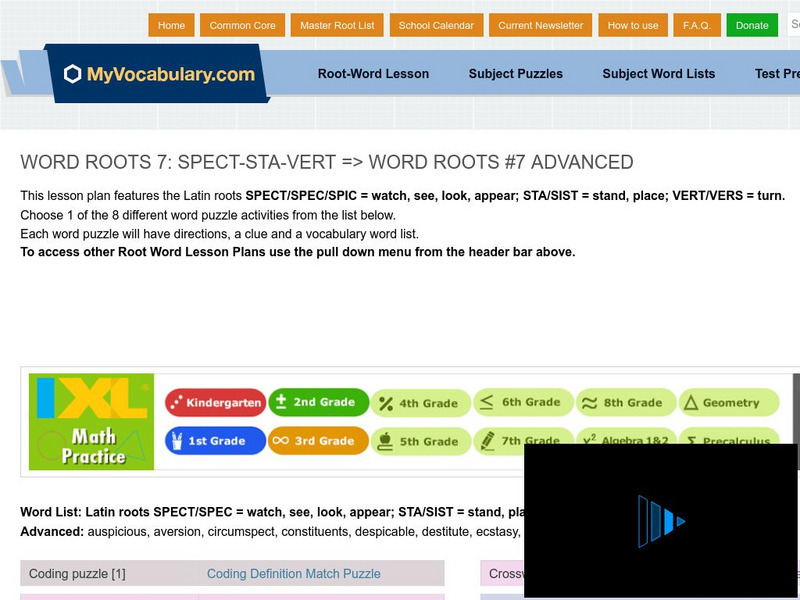The height and width of the screenshot is (600, 800).
Task: Select Master Root List in header
Action: [x=339, y=25]
